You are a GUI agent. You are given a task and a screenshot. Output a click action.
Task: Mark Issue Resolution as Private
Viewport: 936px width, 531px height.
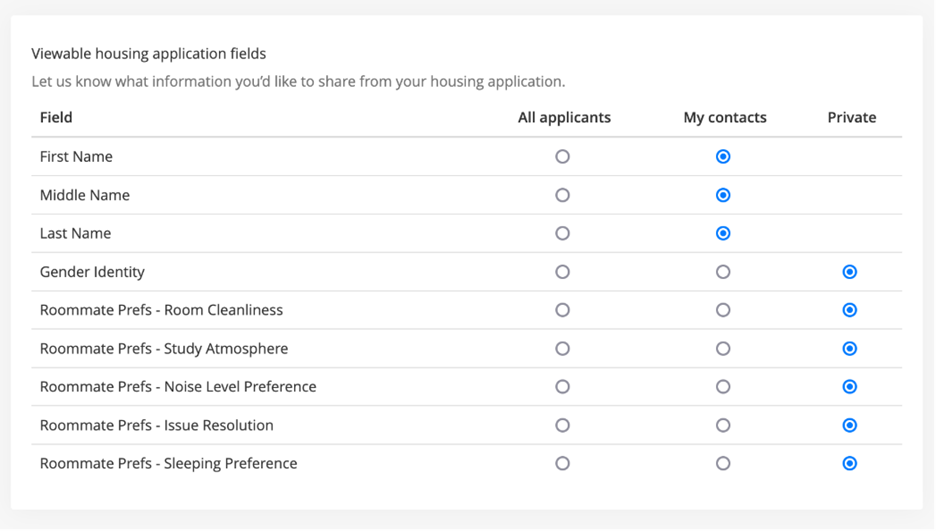click(849, 425)
